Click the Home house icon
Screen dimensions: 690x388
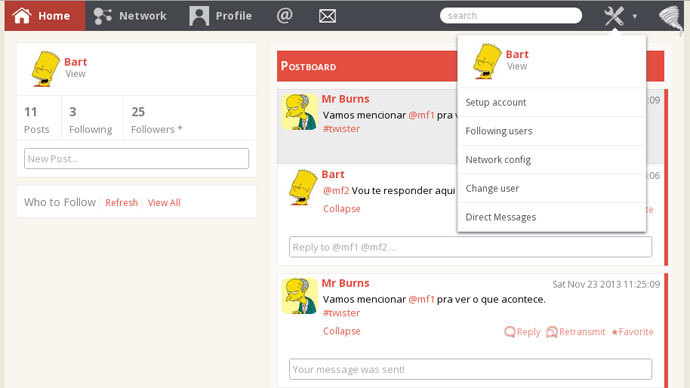(x=22, y=15)
